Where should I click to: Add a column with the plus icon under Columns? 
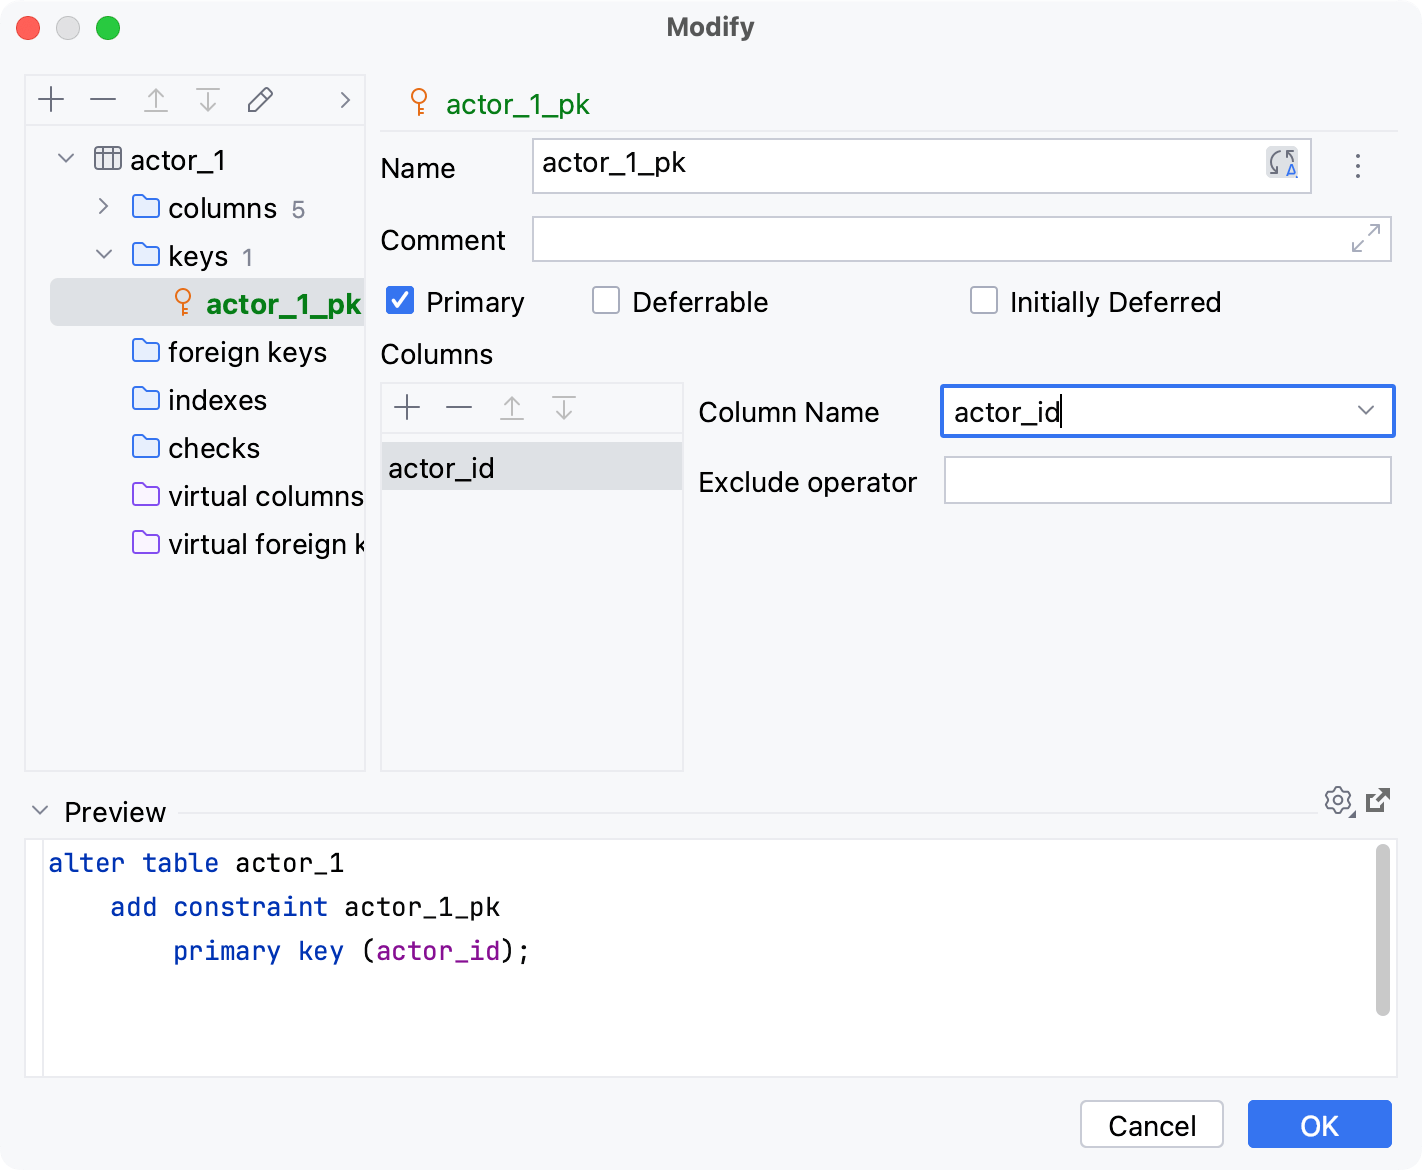[x=407, y=408]
